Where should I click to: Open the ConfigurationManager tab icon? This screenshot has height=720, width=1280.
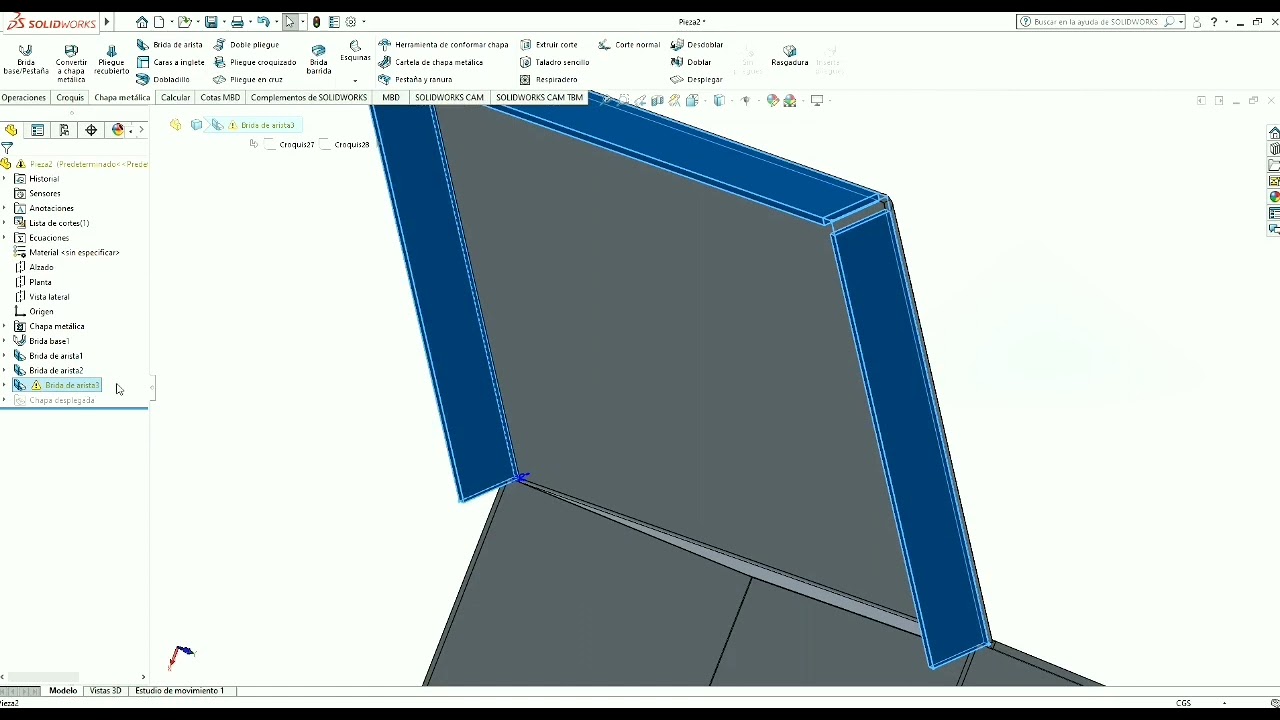64,130
